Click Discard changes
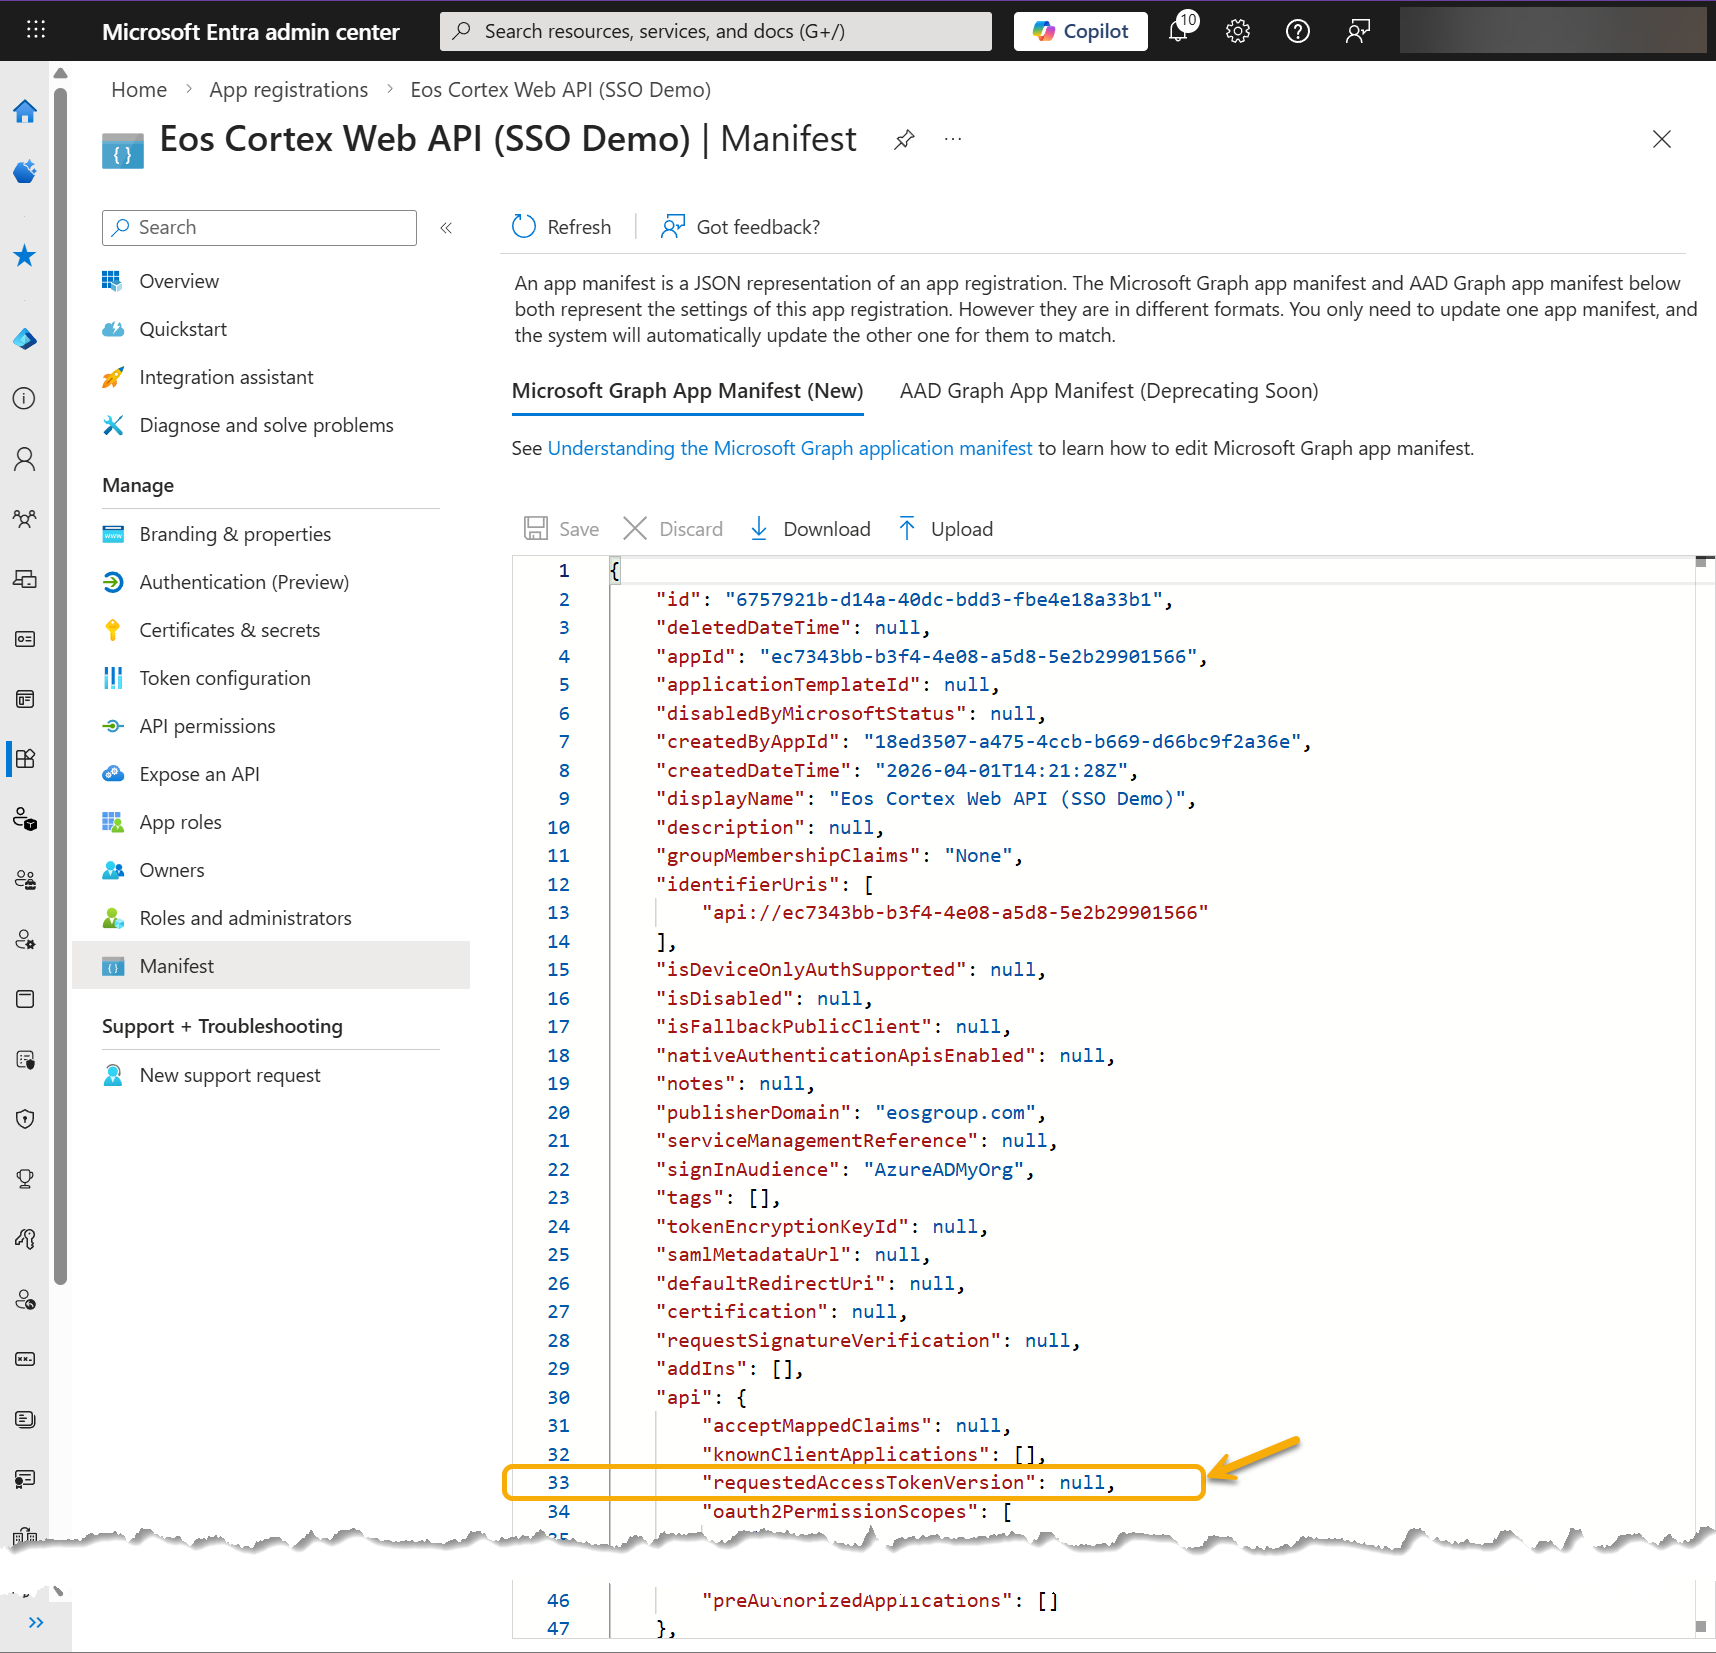1716x1653 pixels. pyautogui.click(x=673, y=529)
